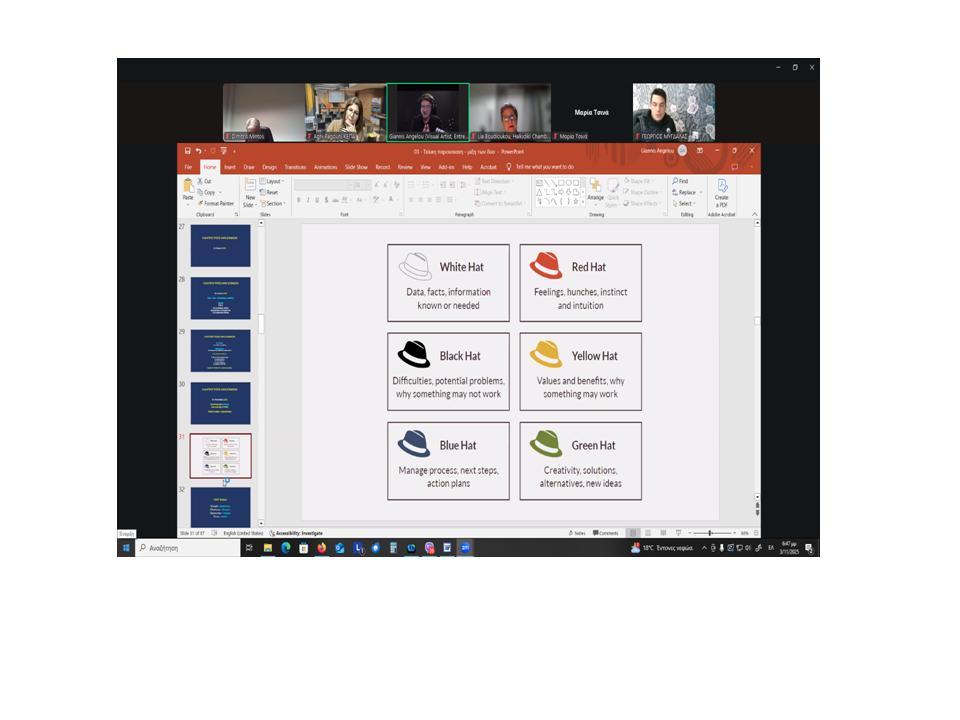Switch to the Insert ribbon tab
Viewport: 960px width, 720px height.
point(230,167)
